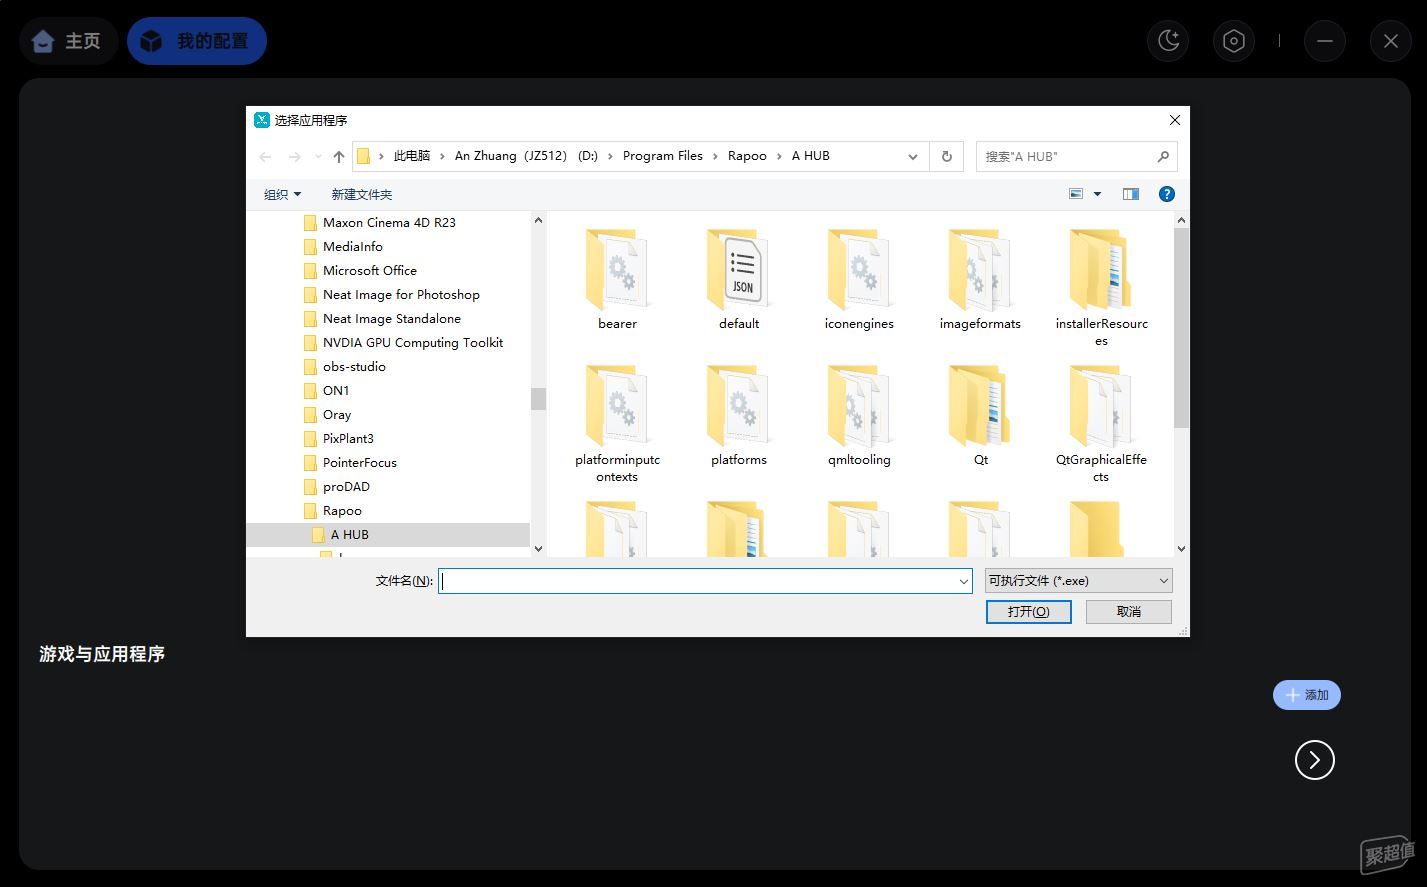Select the installerResources folder

point(1101,288)
